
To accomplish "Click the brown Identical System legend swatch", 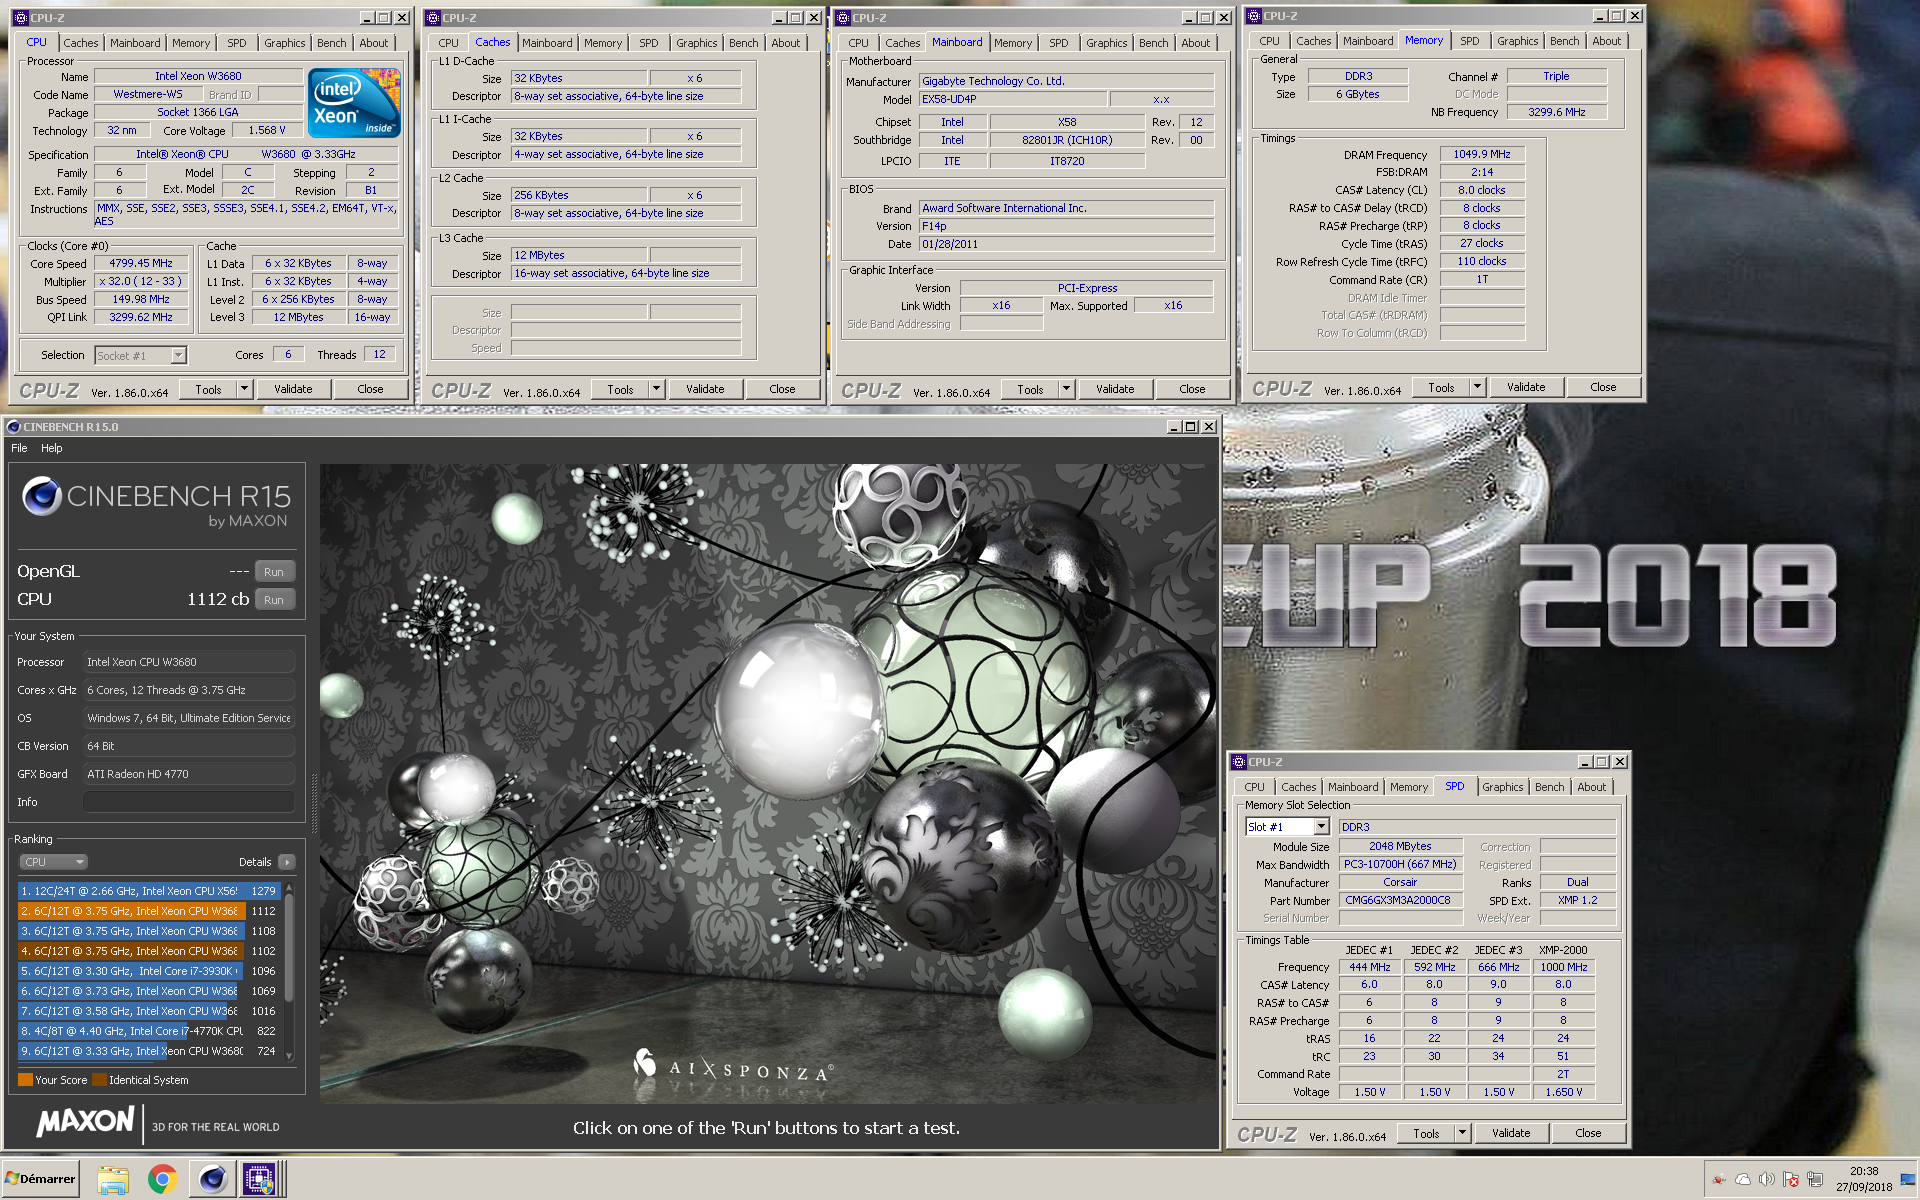I will [99, 1080].
